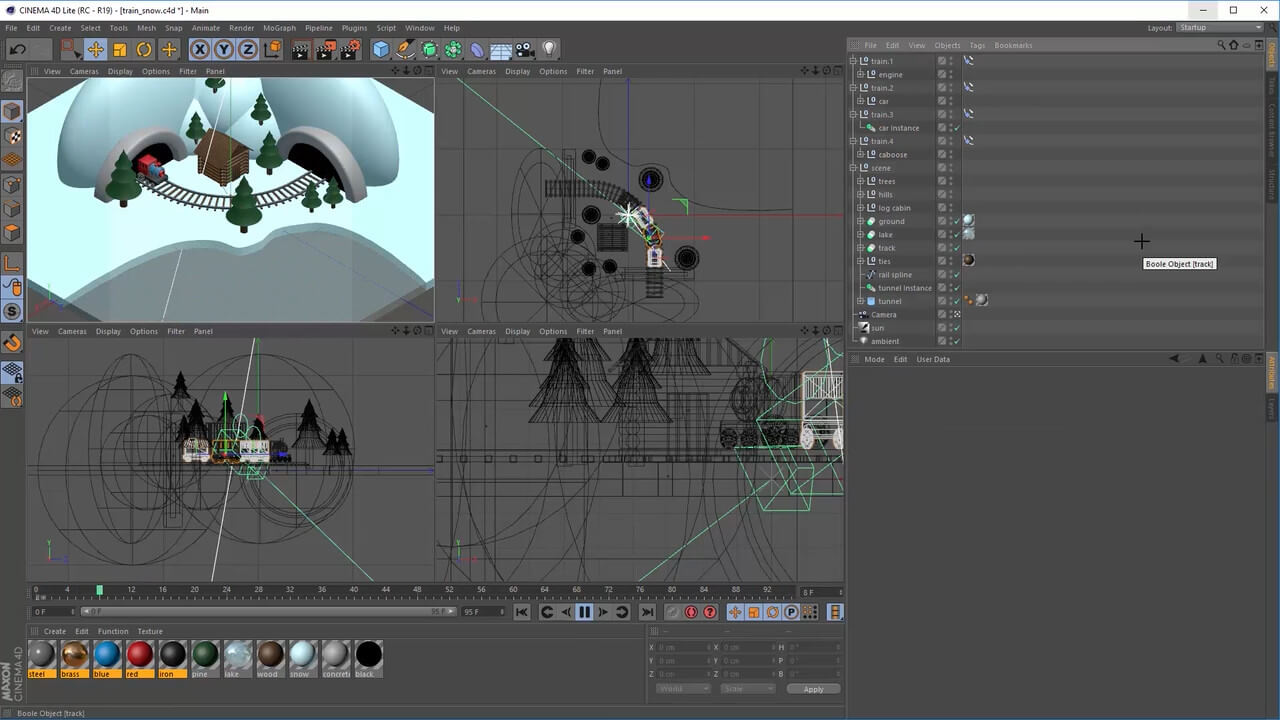
Task: Open the MoGraph menu
Action: click(279, 28)
